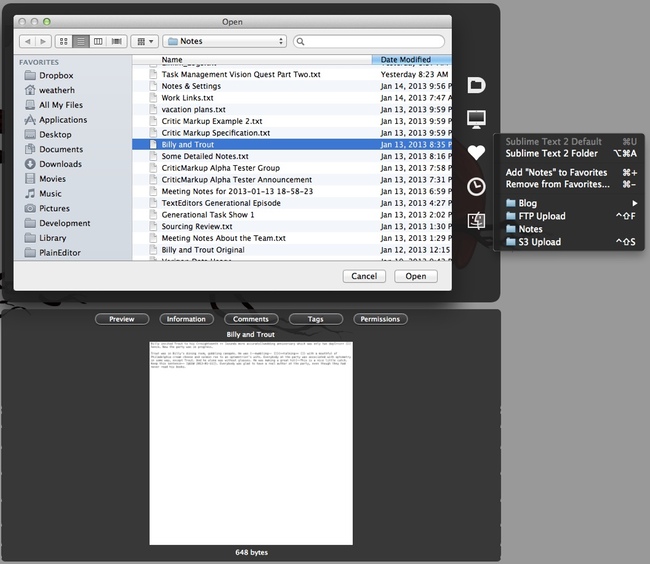Select Critic Markup Specification.txt
Viewport: 650px width, 564px height.
292,133
